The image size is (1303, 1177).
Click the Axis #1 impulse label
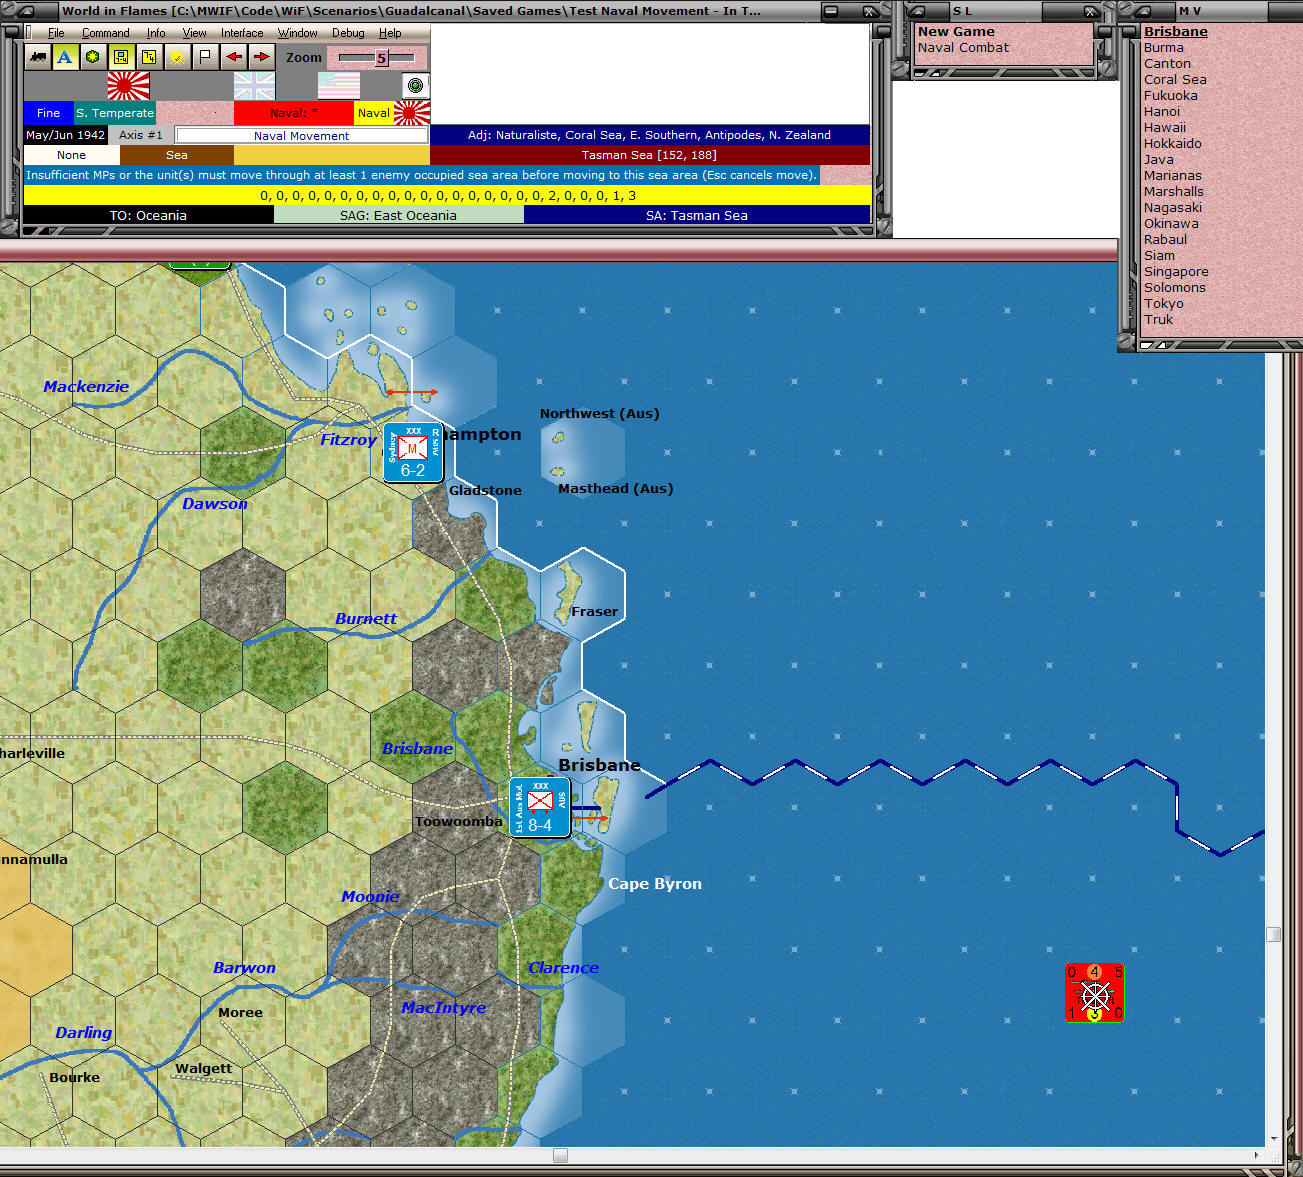141,135
